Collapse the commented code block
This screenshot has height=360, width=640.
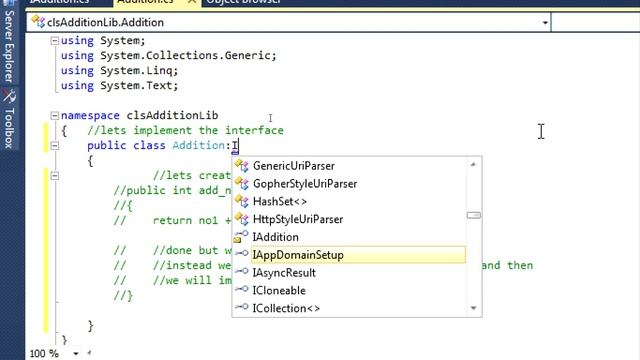click(x=54, y=176)
